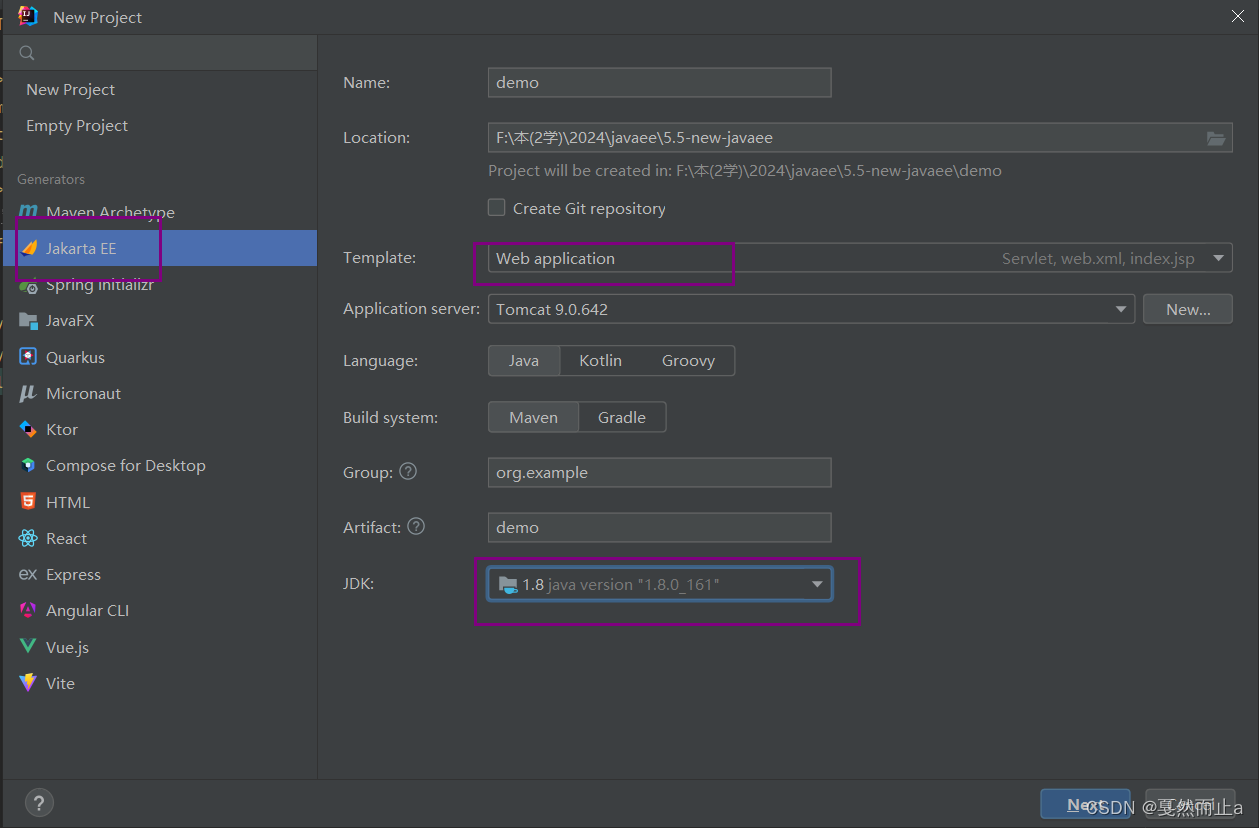Expand Application server dropdown Tomcat 9.0.642

(x=811, y=309)
